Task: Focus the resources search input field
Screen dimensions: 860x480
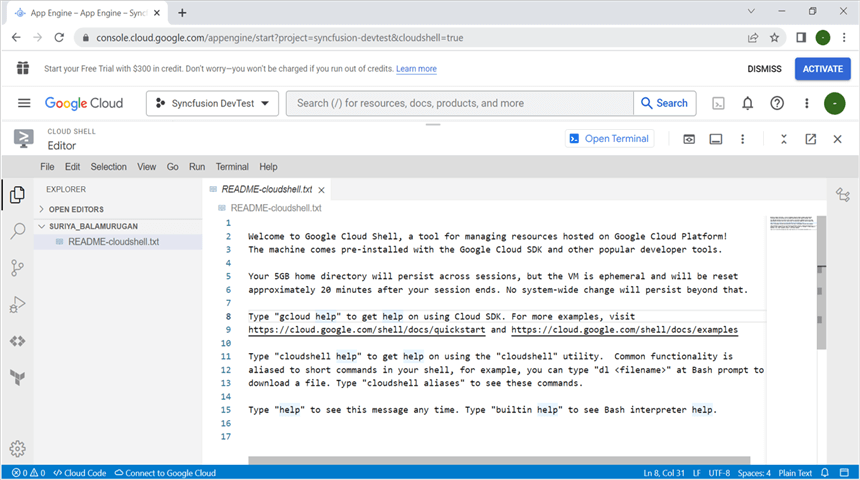Action: (460, 103)
